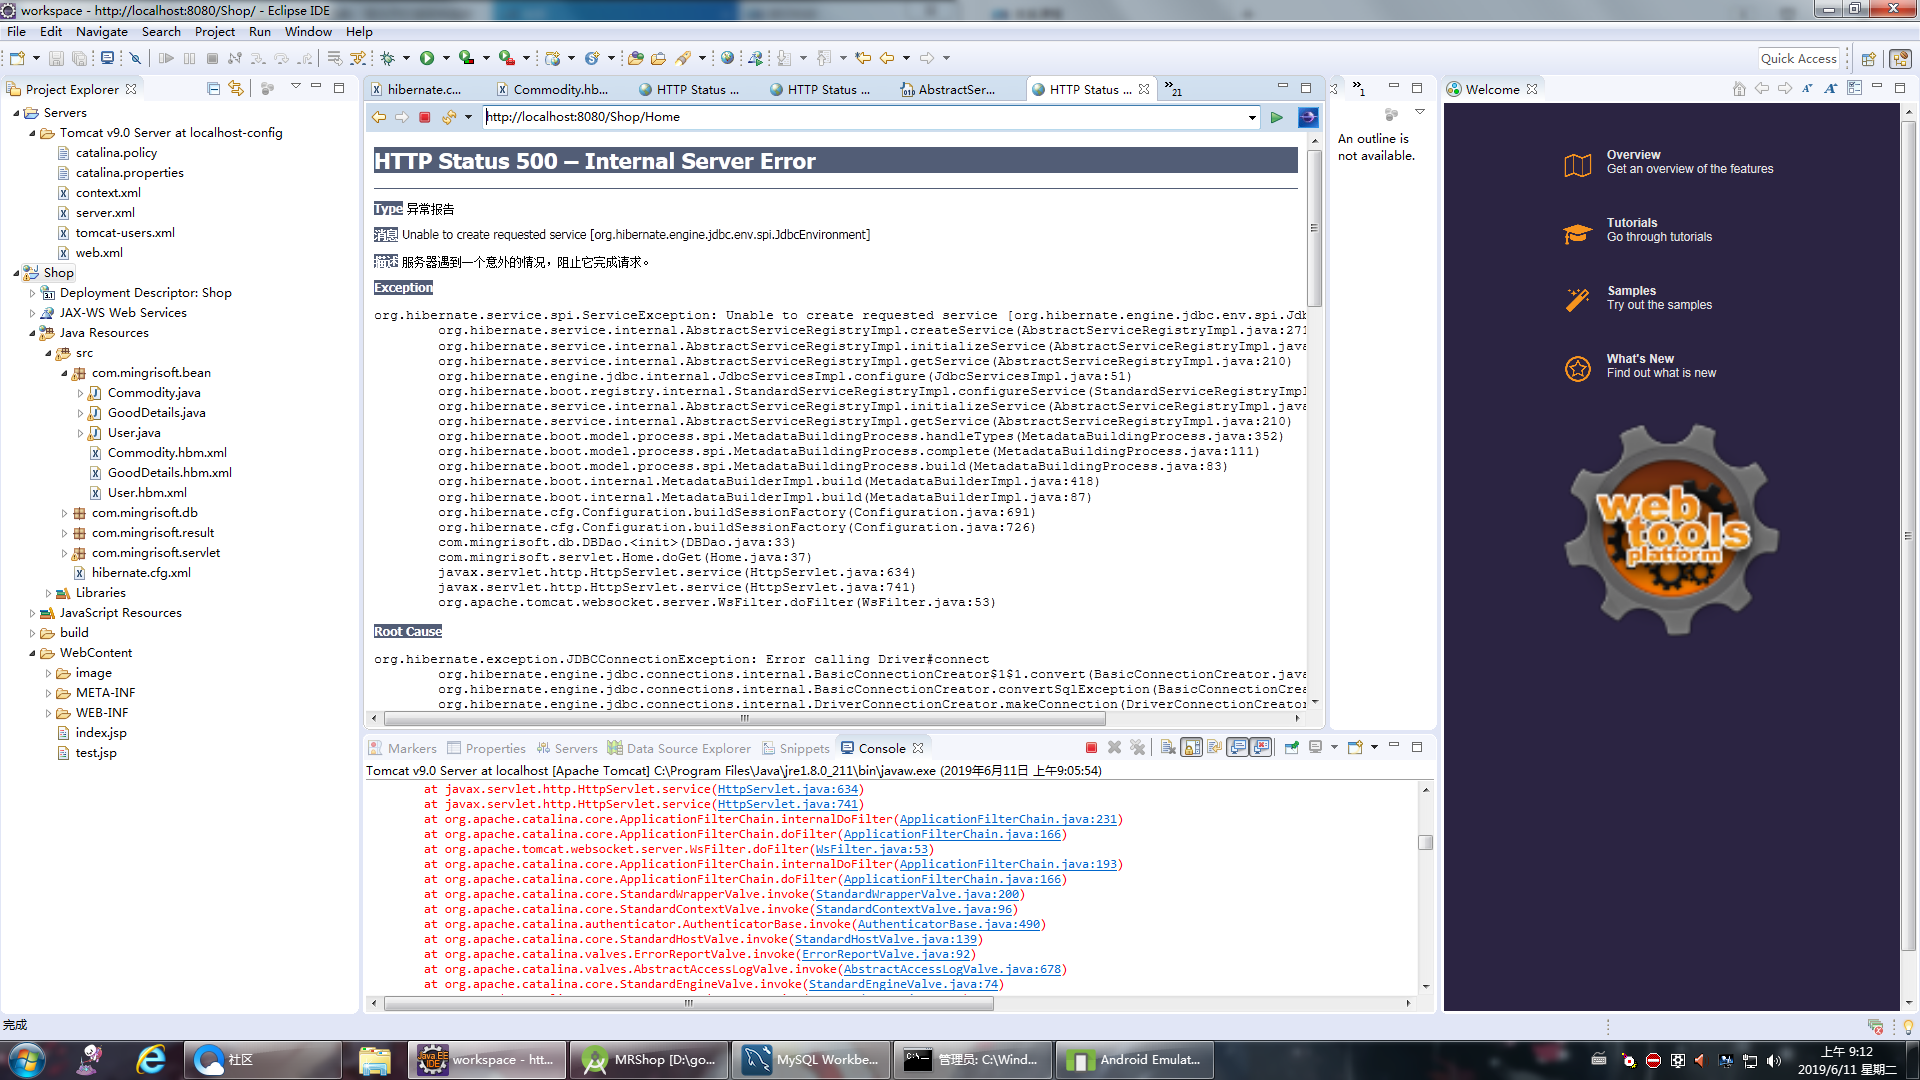Click the Collapse All icon in Project Explorer

point(213,88)
